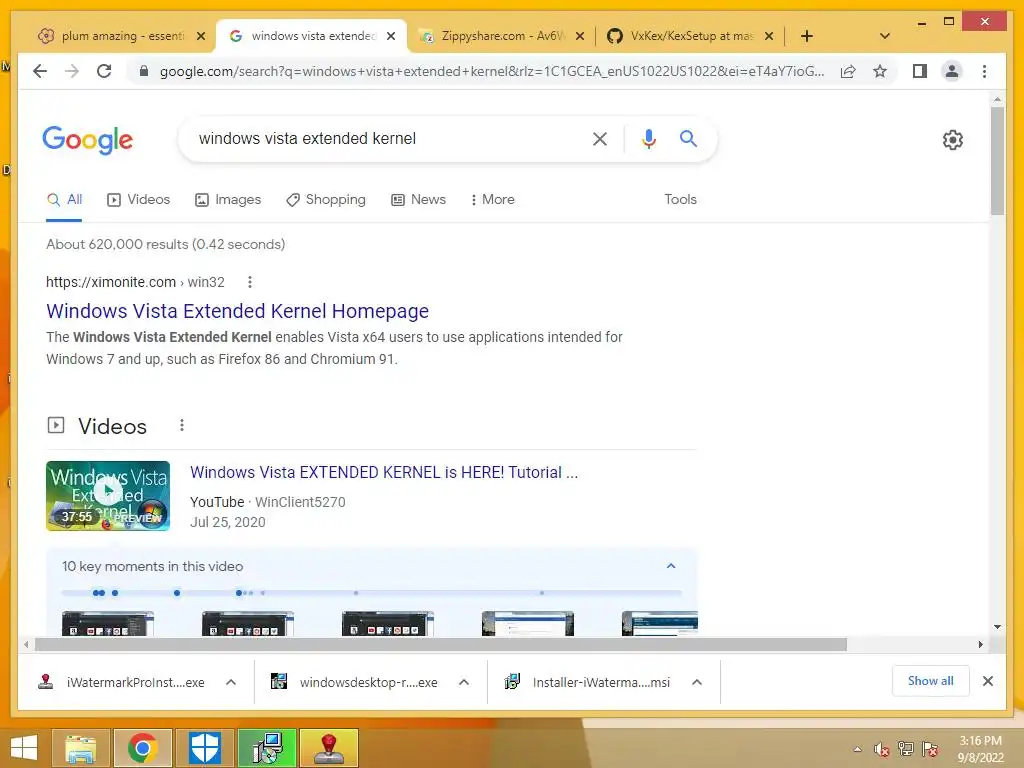Close the windows vista extended tab

(x=391, y=36)
